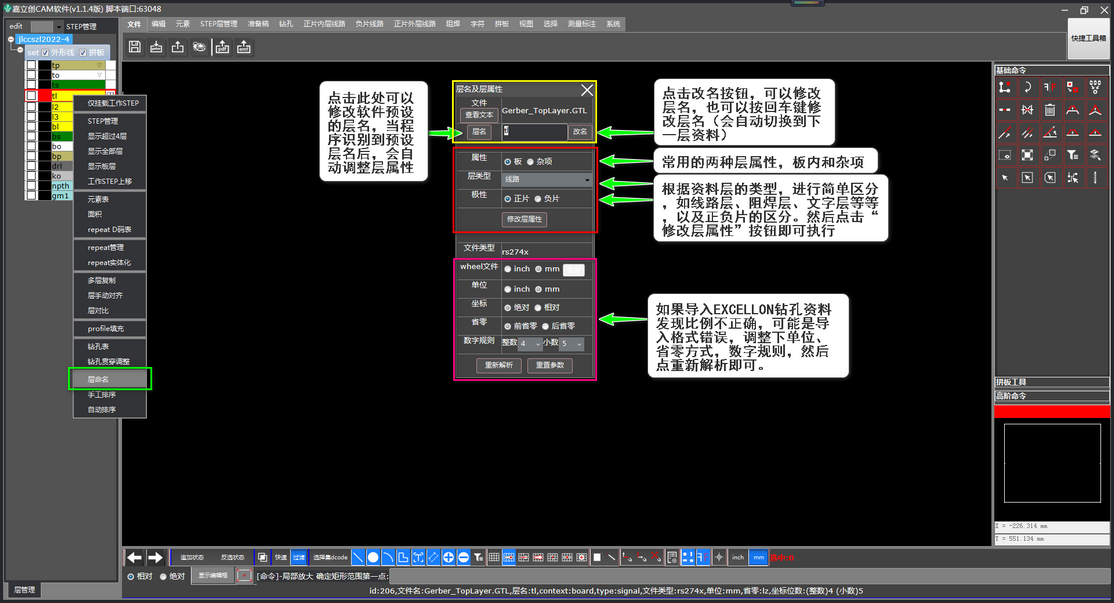This screenshot has height=603, width=1114.
Task: Check the box for layer gm1
Action: pyautogui.click(x=31, y=195)
